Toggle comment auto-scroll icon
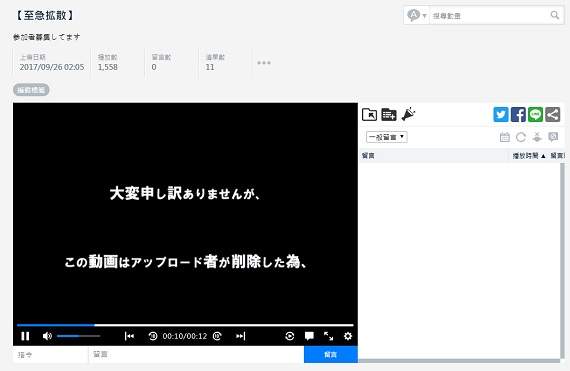Viewport: 570px width, 371px height. [537, 137]
